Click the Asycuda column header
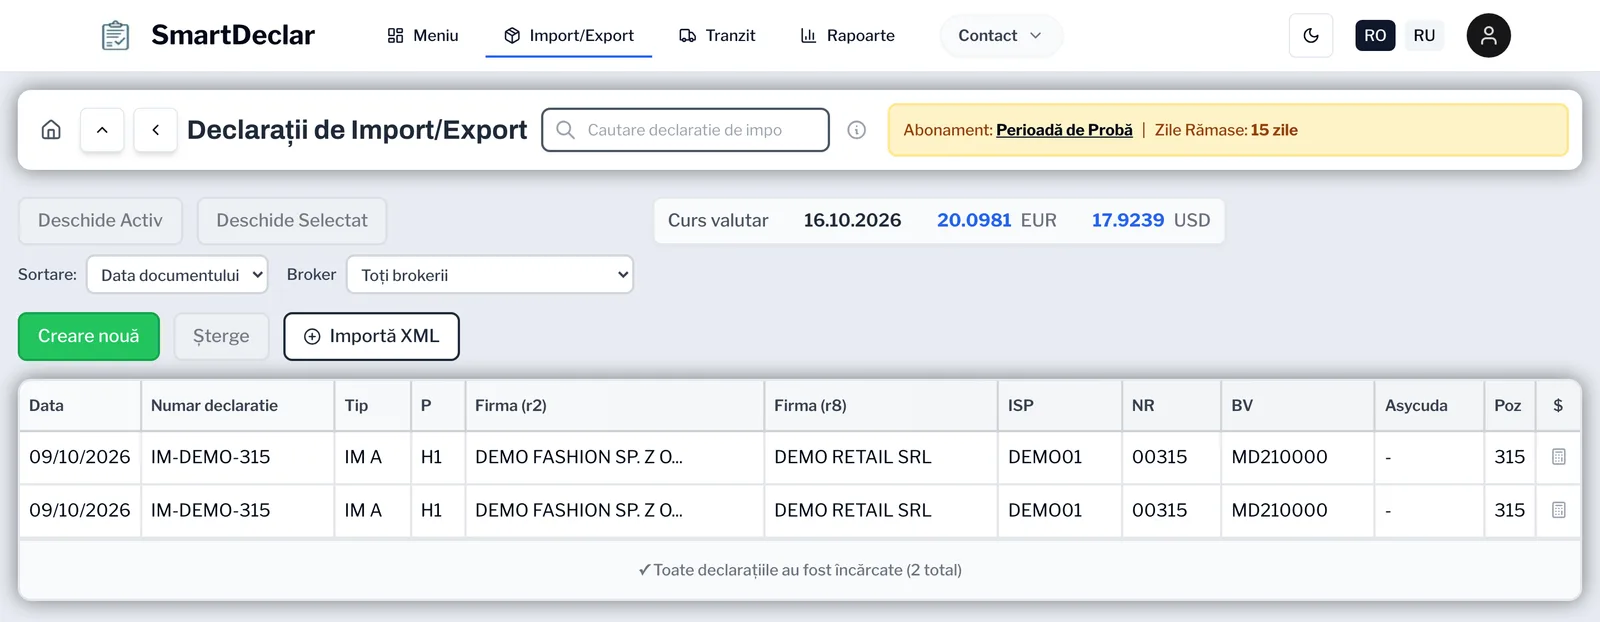This screenshot has height=622, width=1600. point(1430,405)
